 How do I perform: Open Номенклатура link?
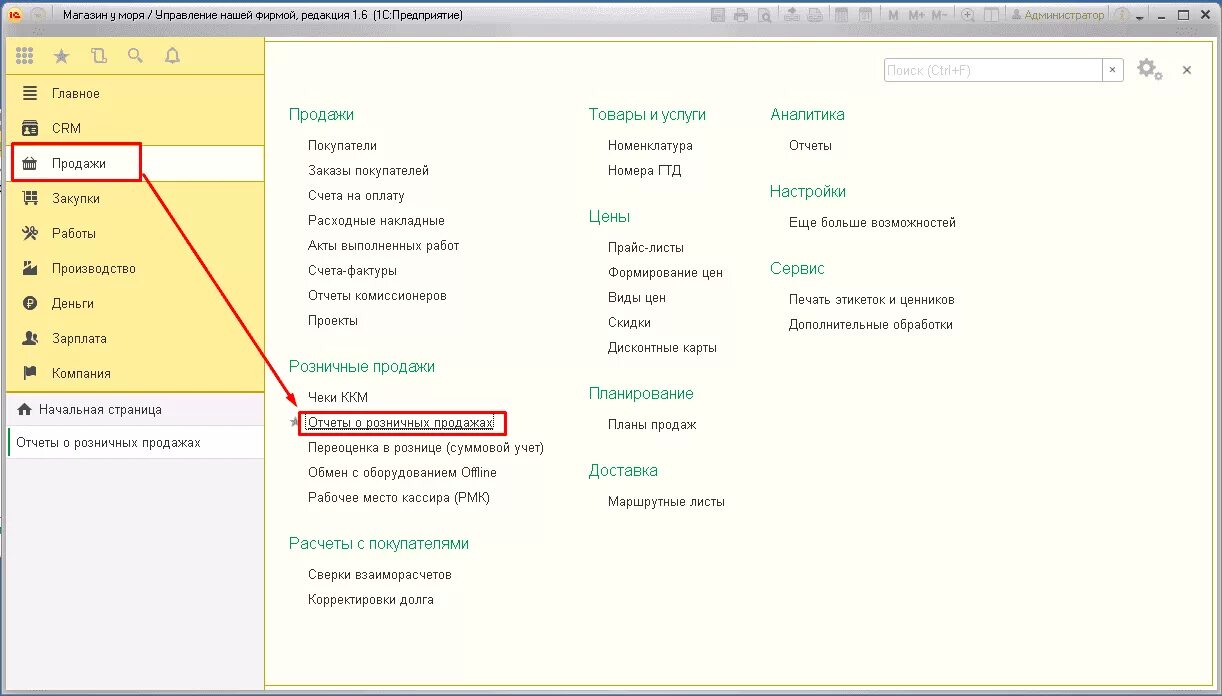point(650,145)
